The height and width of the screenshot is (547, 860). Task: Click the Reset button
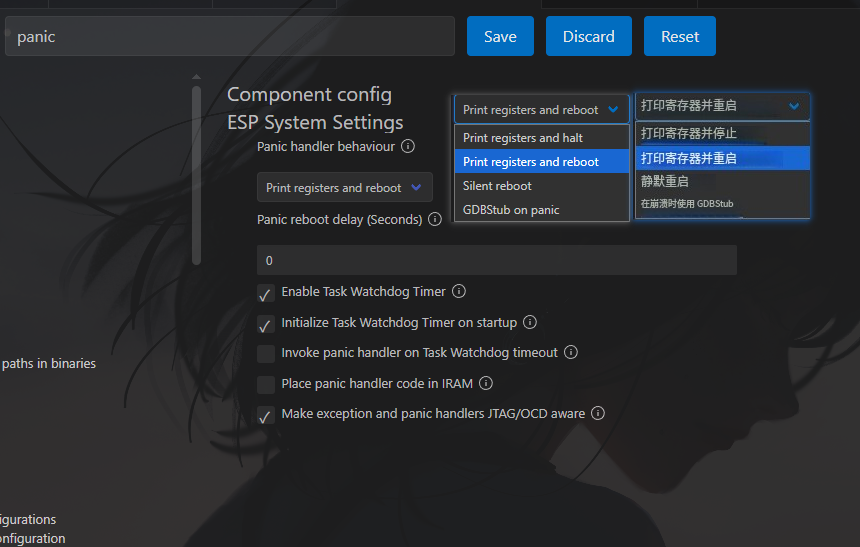[680, 36]
